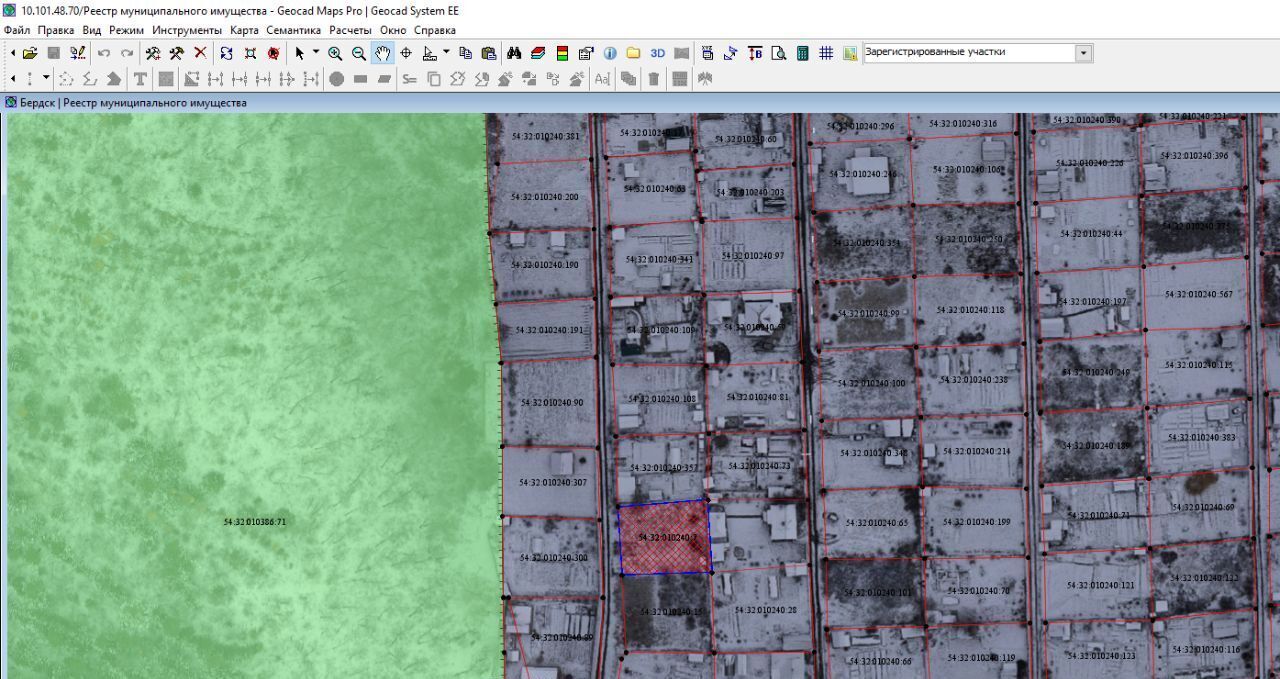The image size is (1280, 679).
Task: Select the arrow pointer tool
Action: [x=299, y=53]
